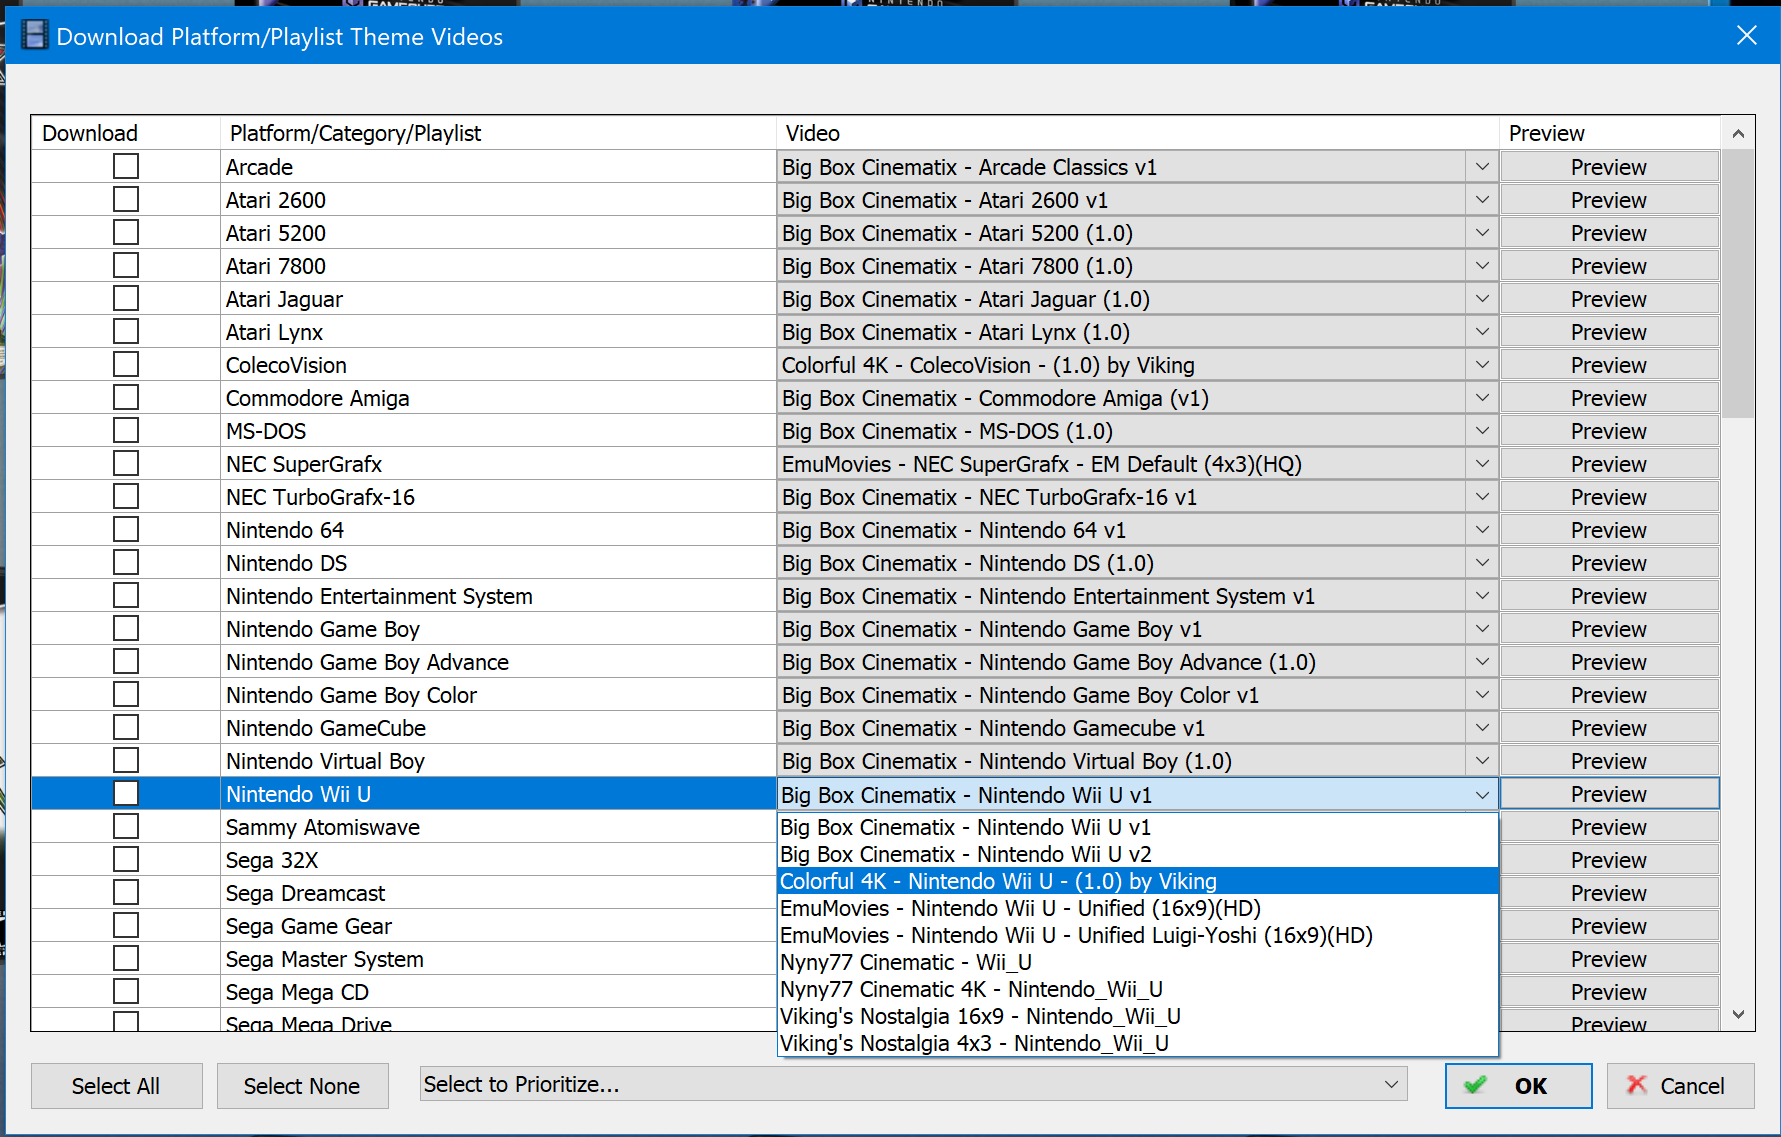Collapse the Nintendo Wii U video dropdown
This screenshot has width=1781, height=1137.
coord(1482,795)
